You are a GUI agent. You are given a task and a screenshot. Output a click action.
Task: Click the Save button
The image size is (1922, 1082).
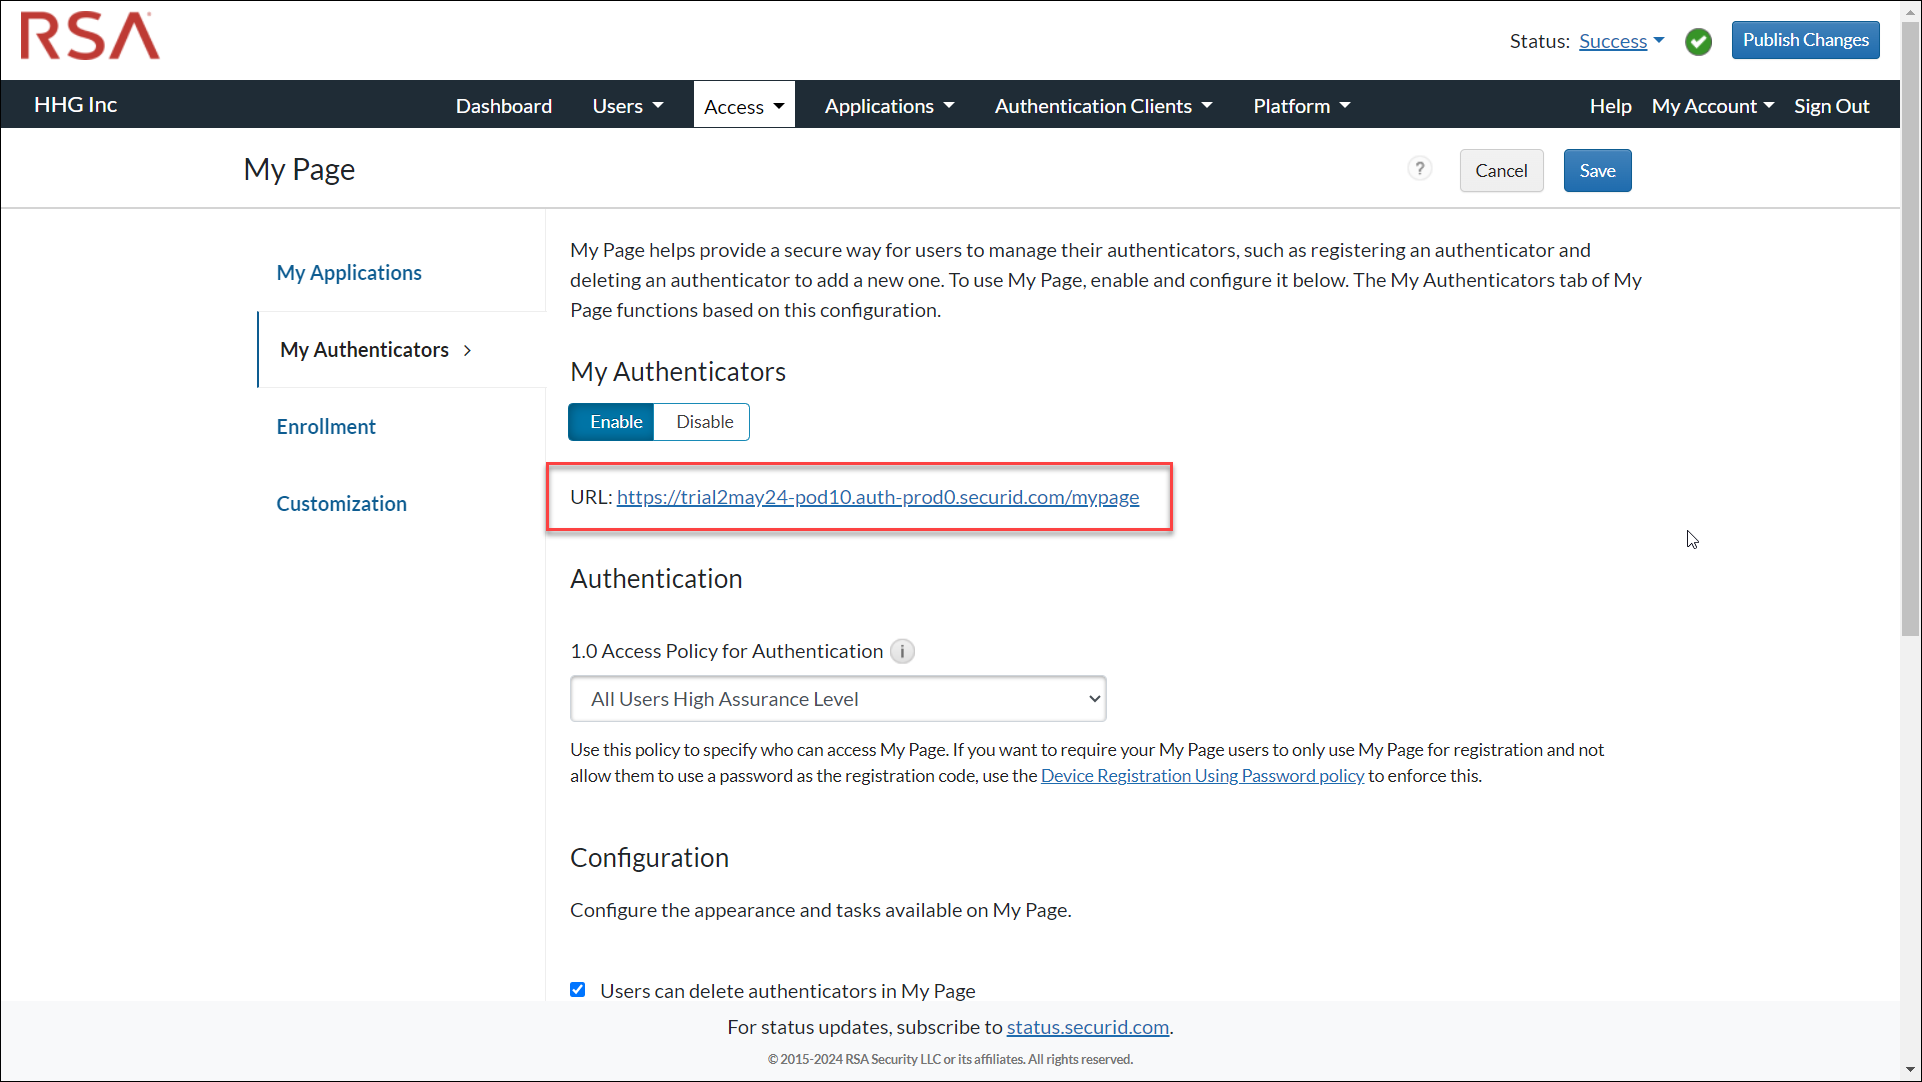[1596, 170]
